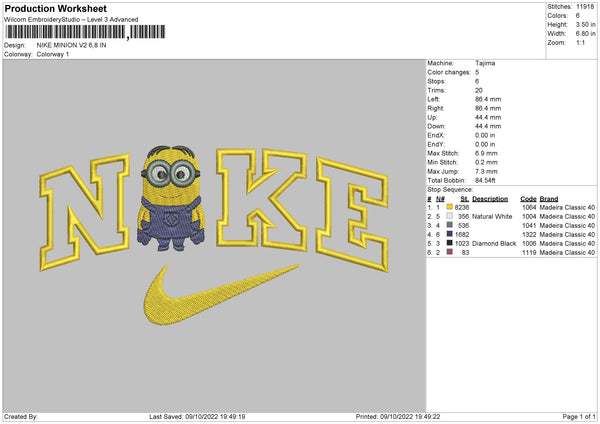This screenshot has width=600, height=424.
Task: Click the 'Description' column header
Action: coord(490,199)
